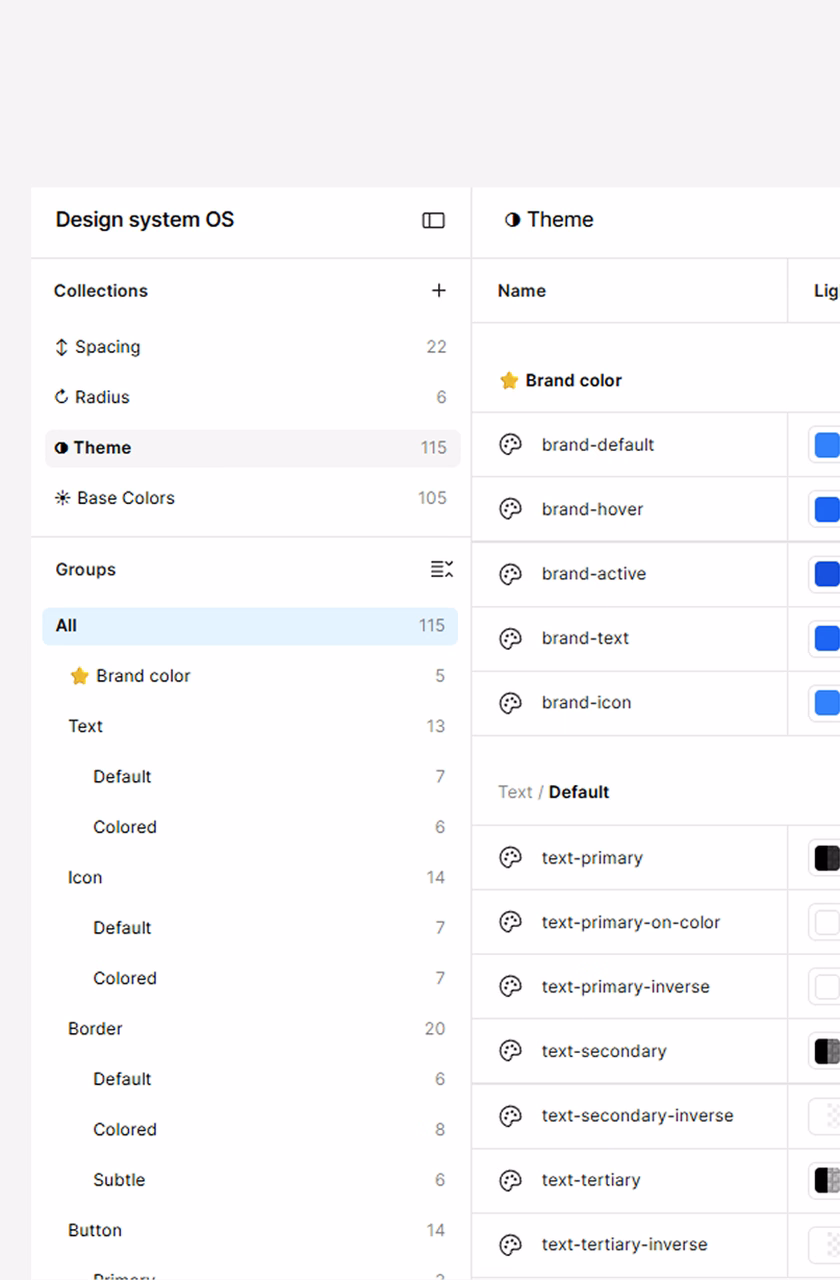
Task: Click the brand-hover variable name
Action: click(592, 509)
